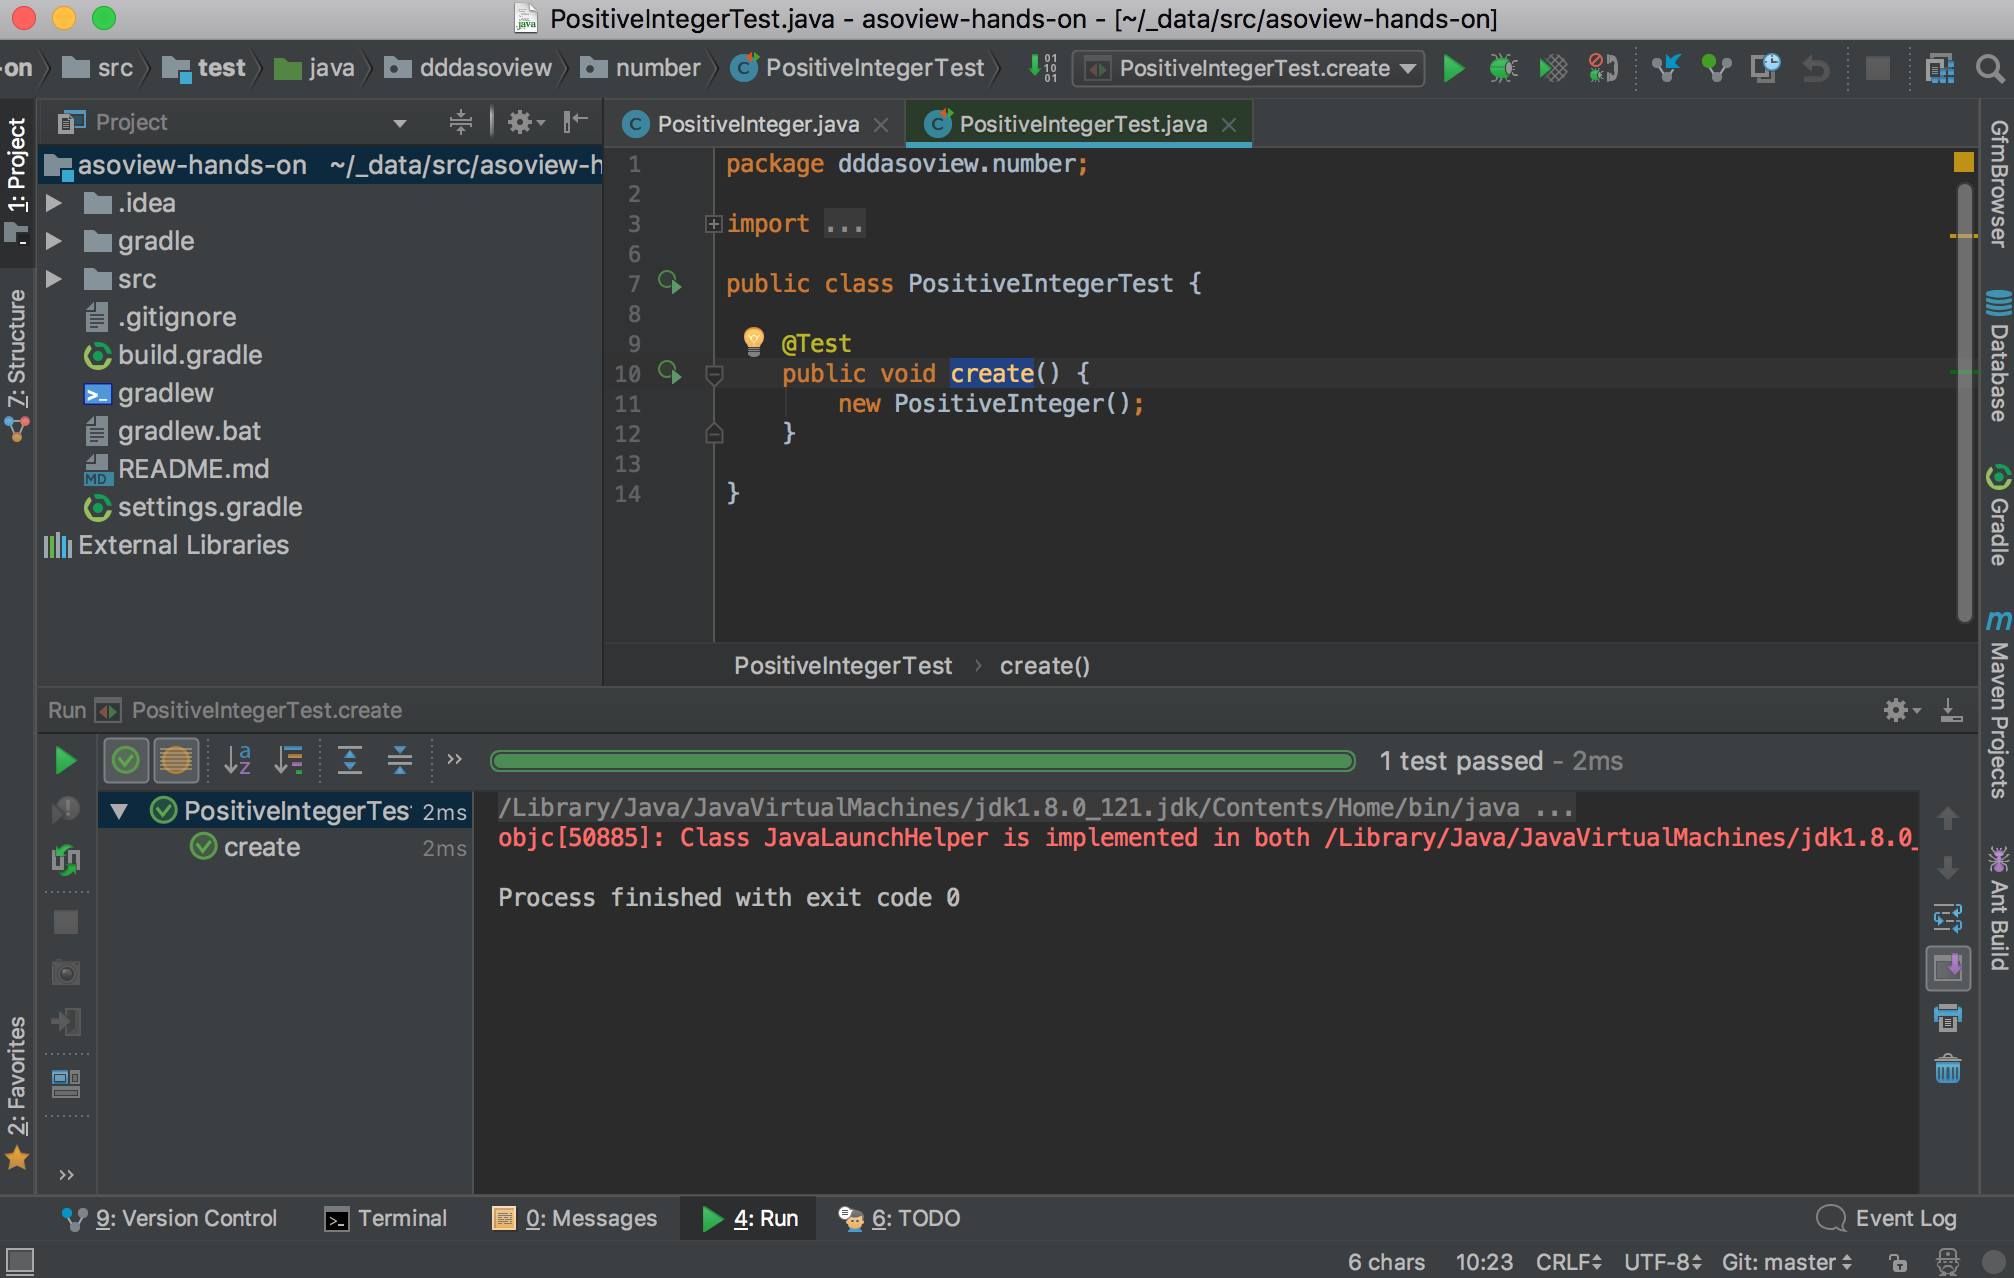Collapse all test results
2014x1278 pixels.
(x=400, y=761)
